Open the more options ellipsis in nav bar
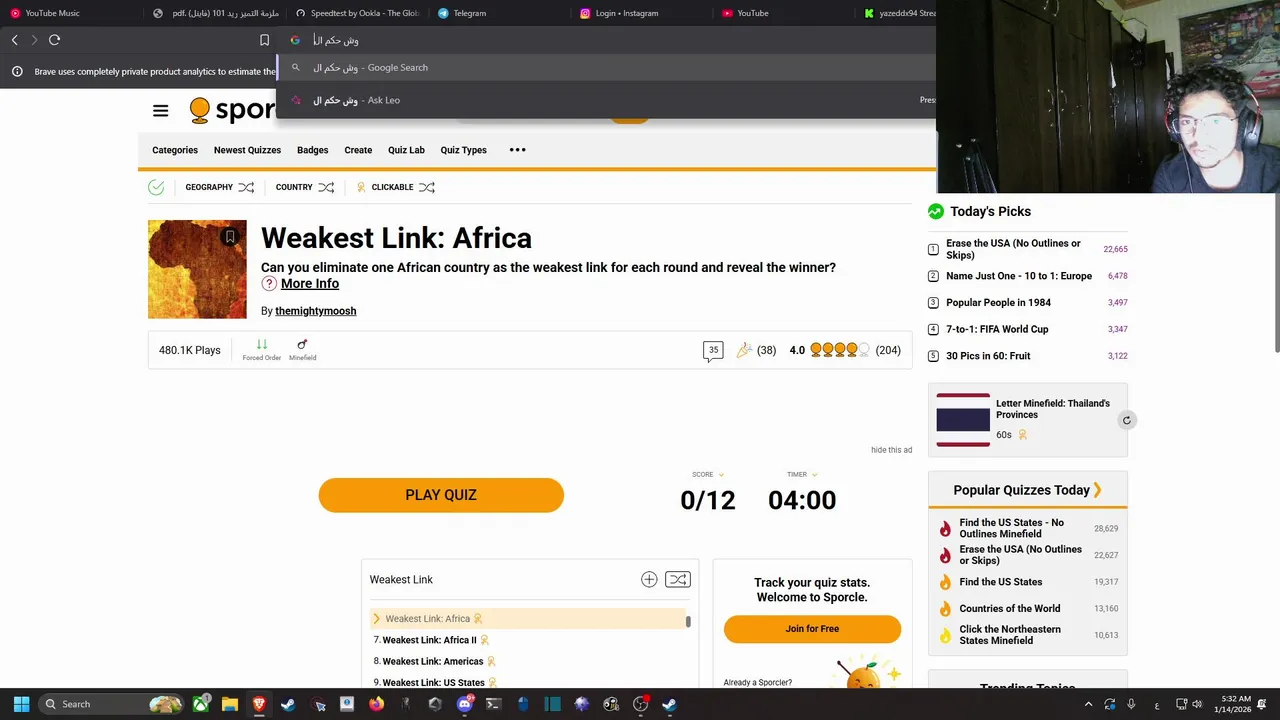1280x720 pixels. [x=517, y=150]
